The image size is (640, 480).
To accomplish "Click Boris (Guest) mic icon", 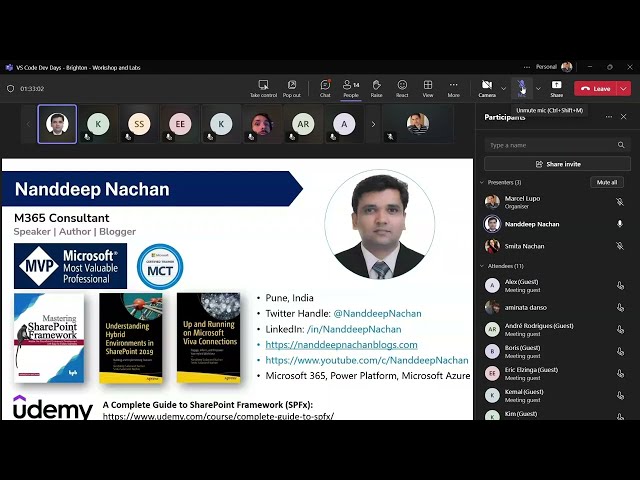I will 620,351.
